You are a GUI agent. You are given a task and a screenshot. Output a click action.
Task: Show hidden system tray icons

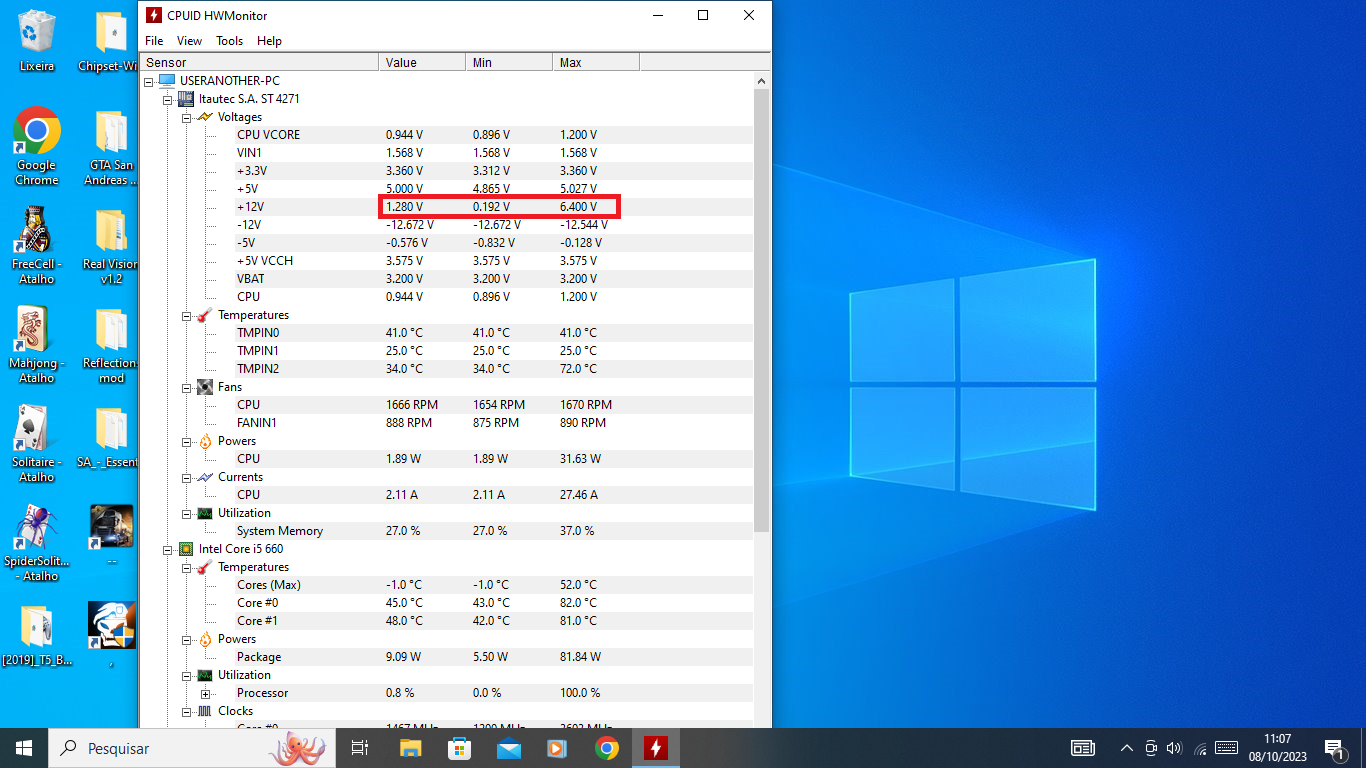pyautogui.click(x=1126, y=748)
